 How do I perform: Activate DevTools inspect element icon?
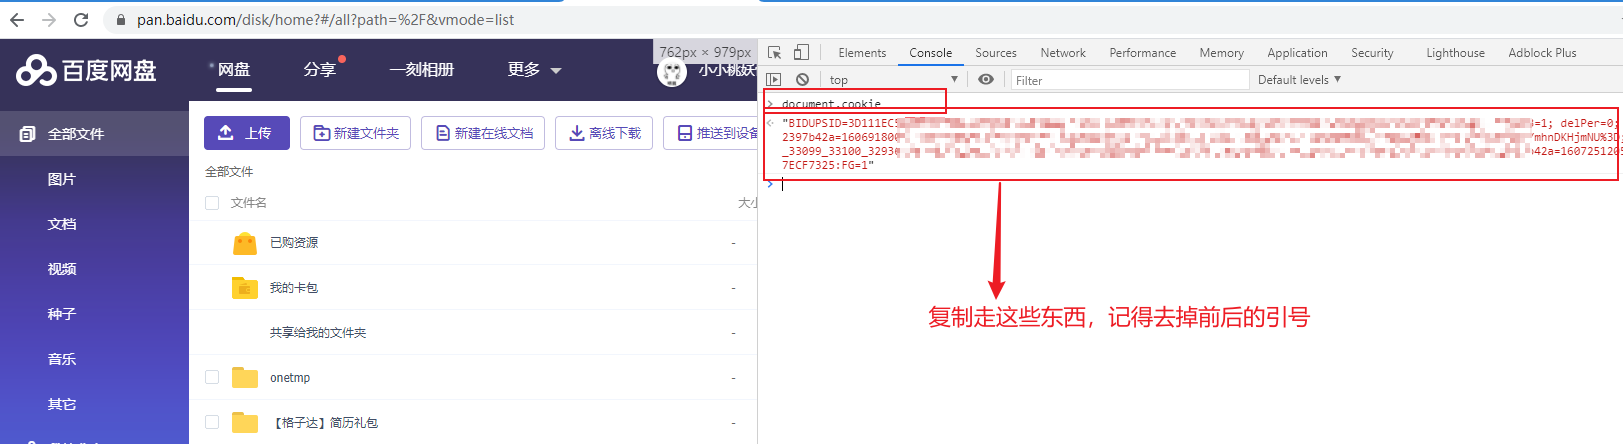(775, 52)
